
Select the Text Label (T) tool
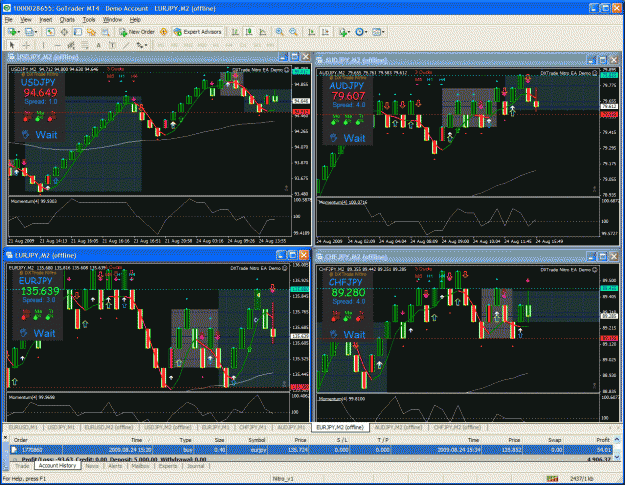[x=112, y=45]
